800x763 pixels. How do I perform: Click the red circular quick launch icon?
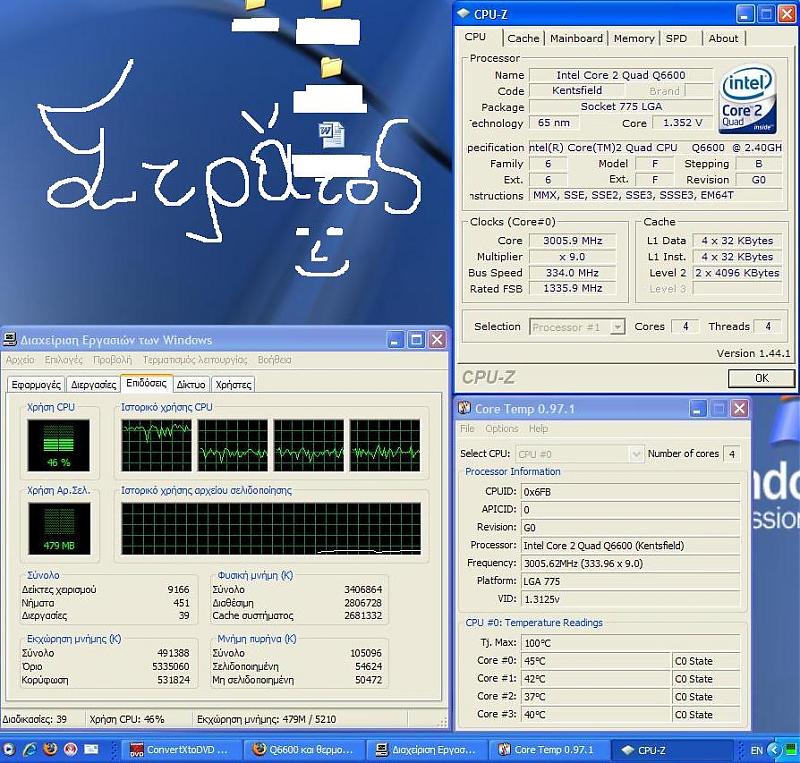[x=70, y=749]
